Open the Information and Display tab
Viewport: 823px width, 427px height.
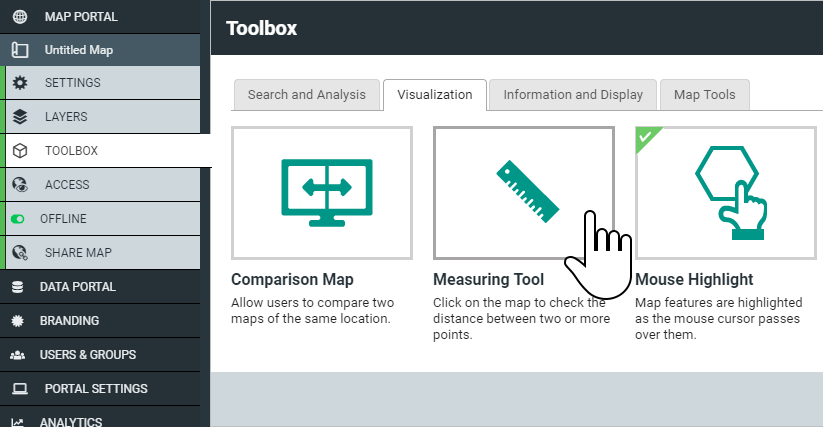(573, 95)
